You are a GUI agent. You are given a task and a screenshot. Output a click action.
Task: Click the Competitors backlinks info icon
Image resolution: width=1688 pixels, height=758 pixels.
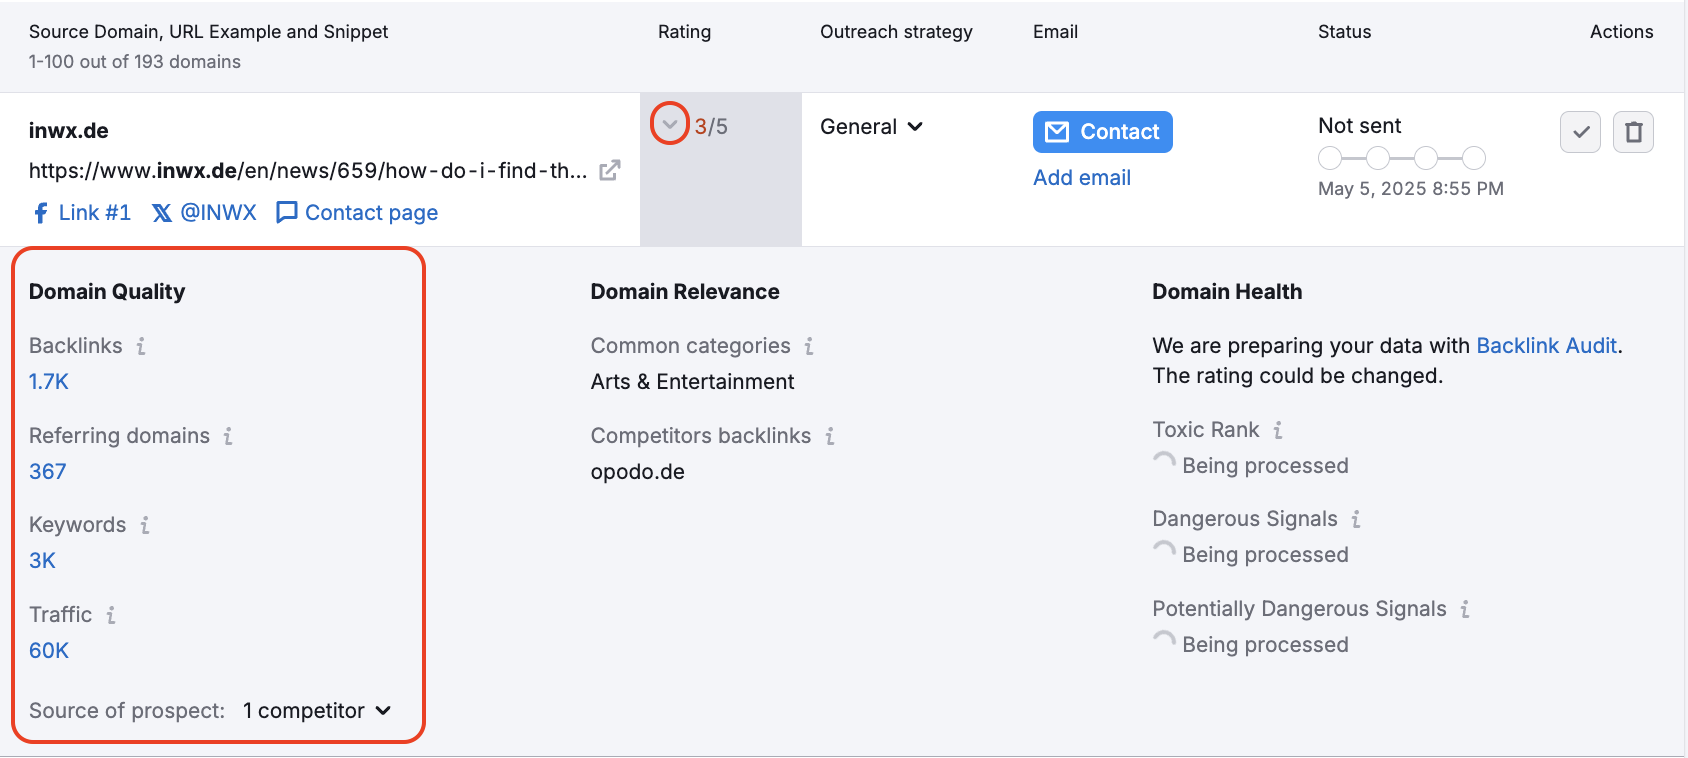pos(830,436)
